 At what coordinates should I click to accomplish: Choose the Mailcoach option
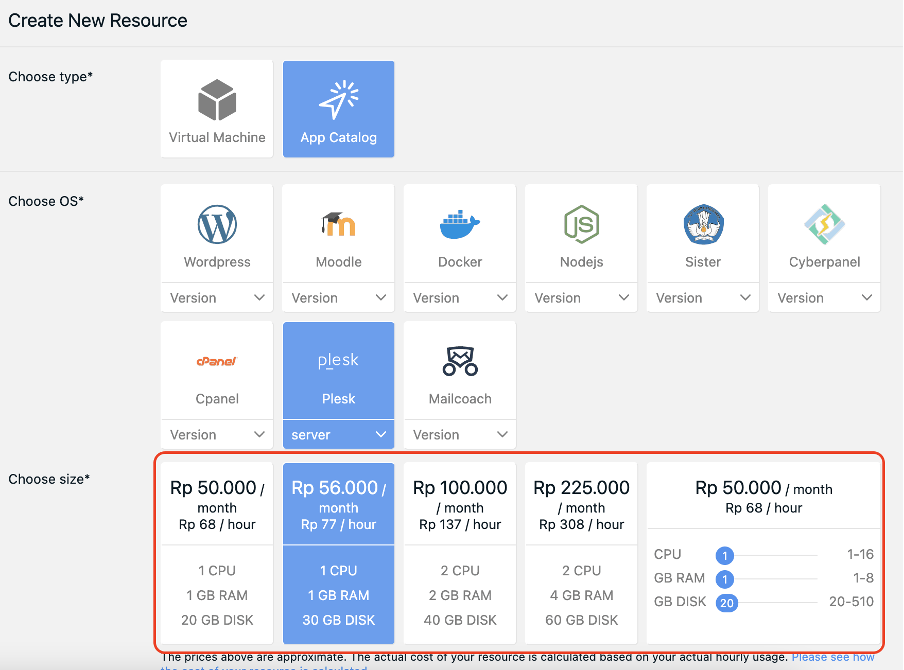[459, 370]
